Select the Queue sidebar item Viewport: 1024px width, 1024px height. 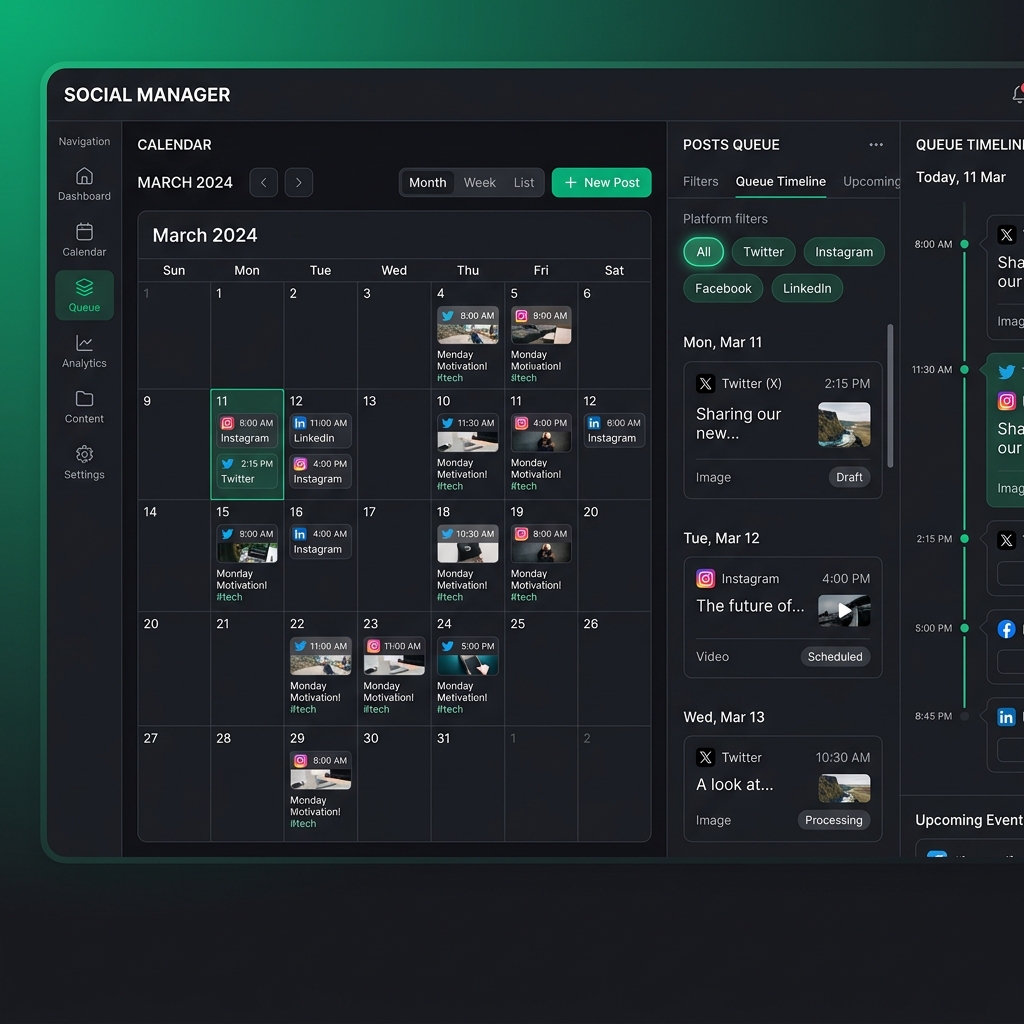(x=84, y=295)
